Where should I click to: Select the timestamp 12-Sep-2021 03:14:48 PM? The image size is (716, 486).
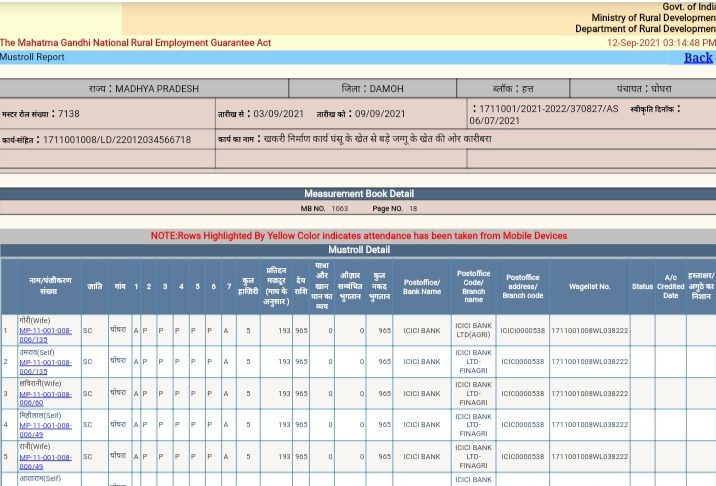[x=661, y=43]
